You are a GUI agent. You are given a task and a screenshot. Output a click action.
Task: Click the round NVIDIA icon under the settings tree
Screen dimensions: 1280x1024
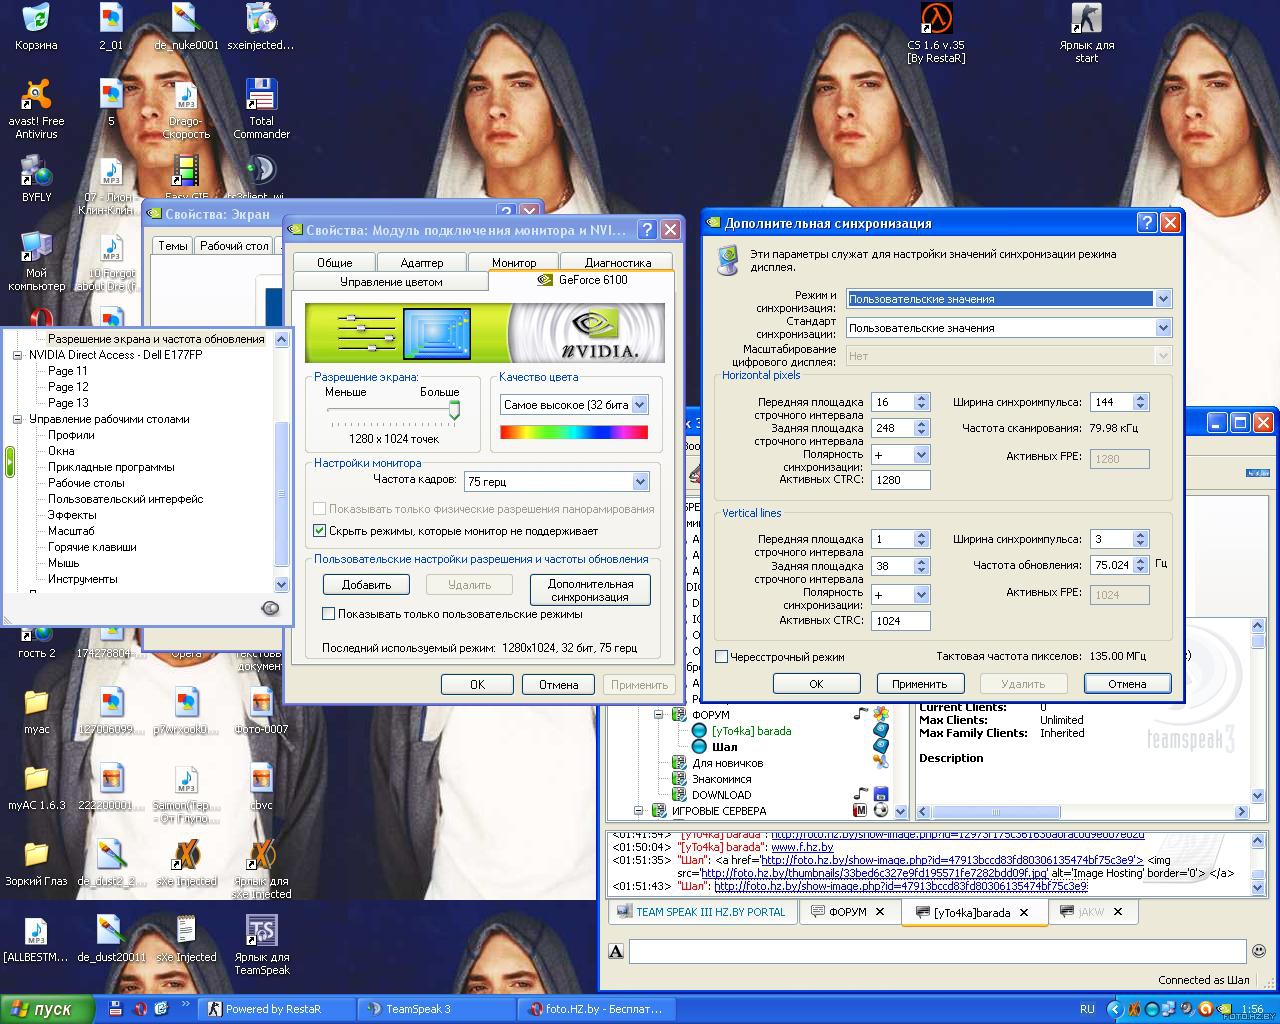pyautogui.click(x=270, y=607)
